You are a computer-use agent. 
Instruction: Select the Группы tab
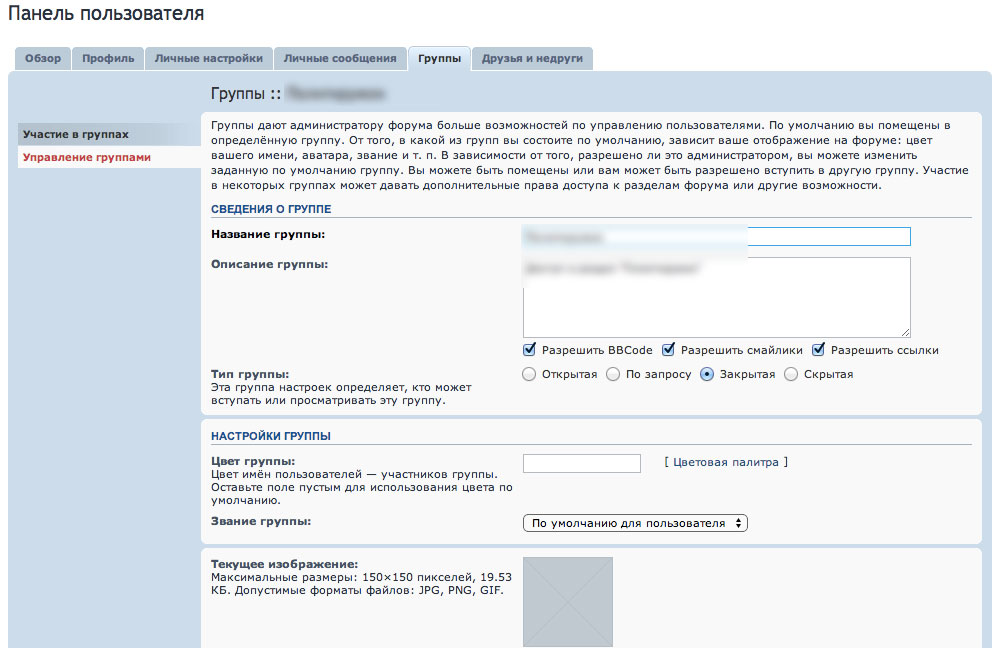(439, 58)
